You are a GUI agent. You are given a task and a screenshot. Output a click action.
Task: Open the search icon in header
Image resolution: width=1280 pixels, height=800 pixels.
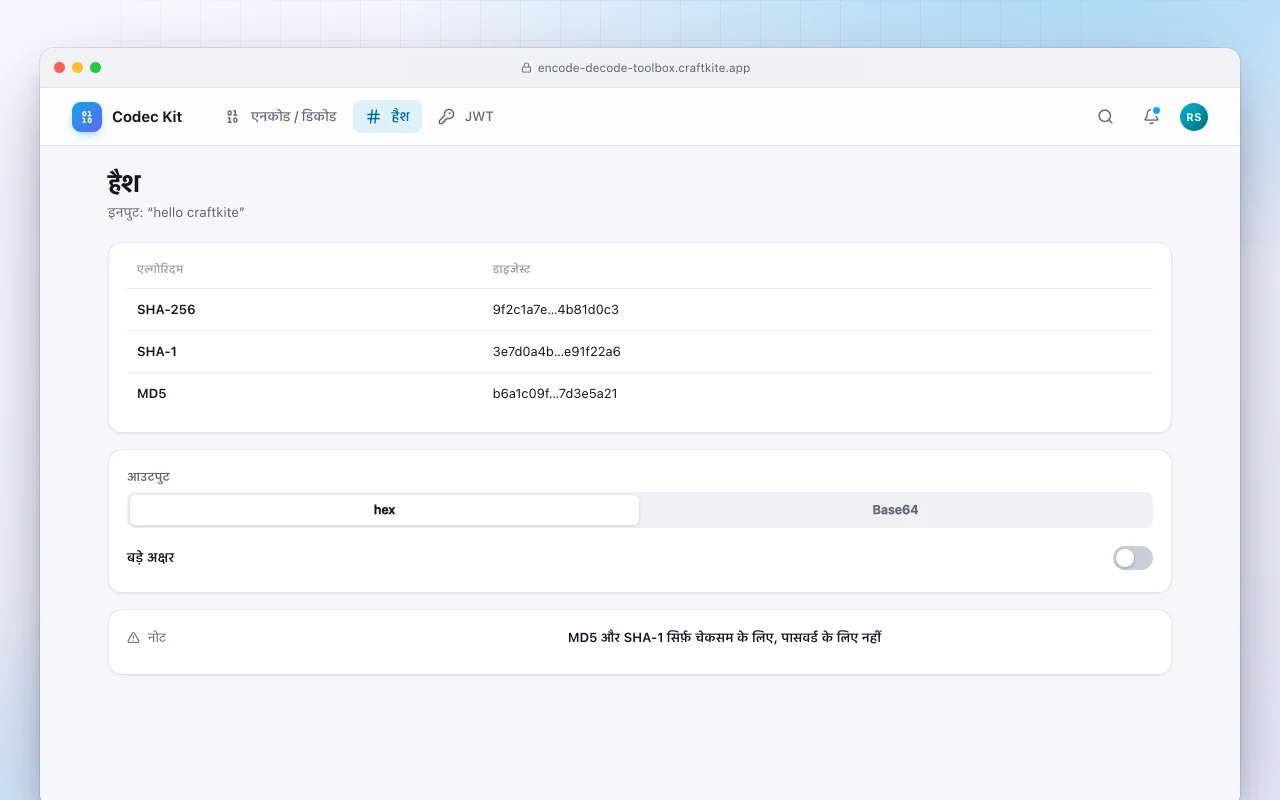[1105, 117]
